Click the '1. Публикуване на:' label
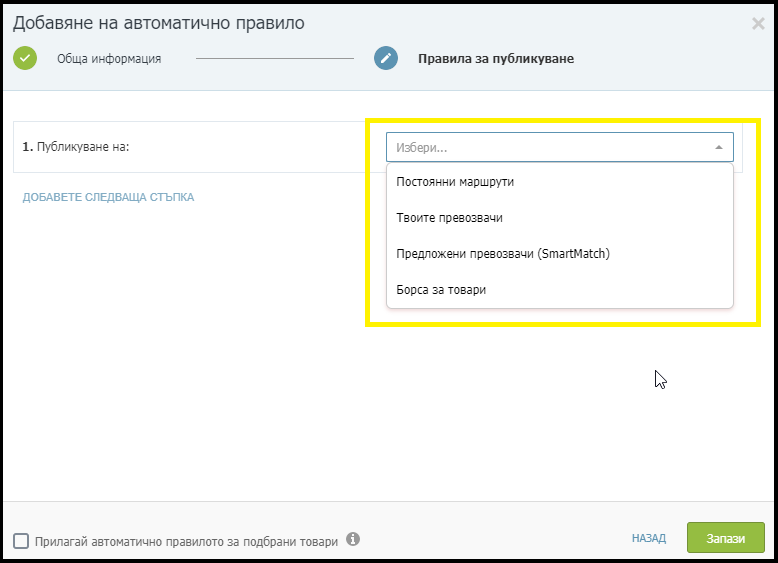This screenshot has width=778, height=563. [75, 147]
